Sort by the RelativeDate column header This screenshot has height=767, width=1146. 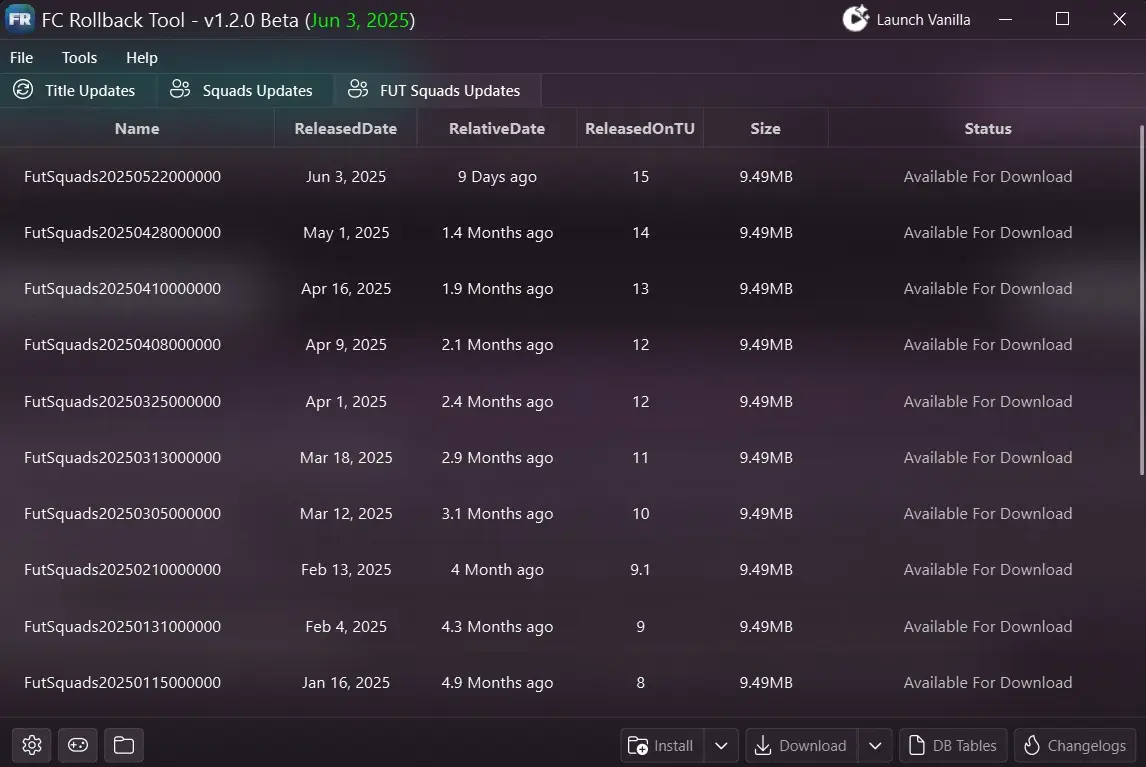click(497, 129)
